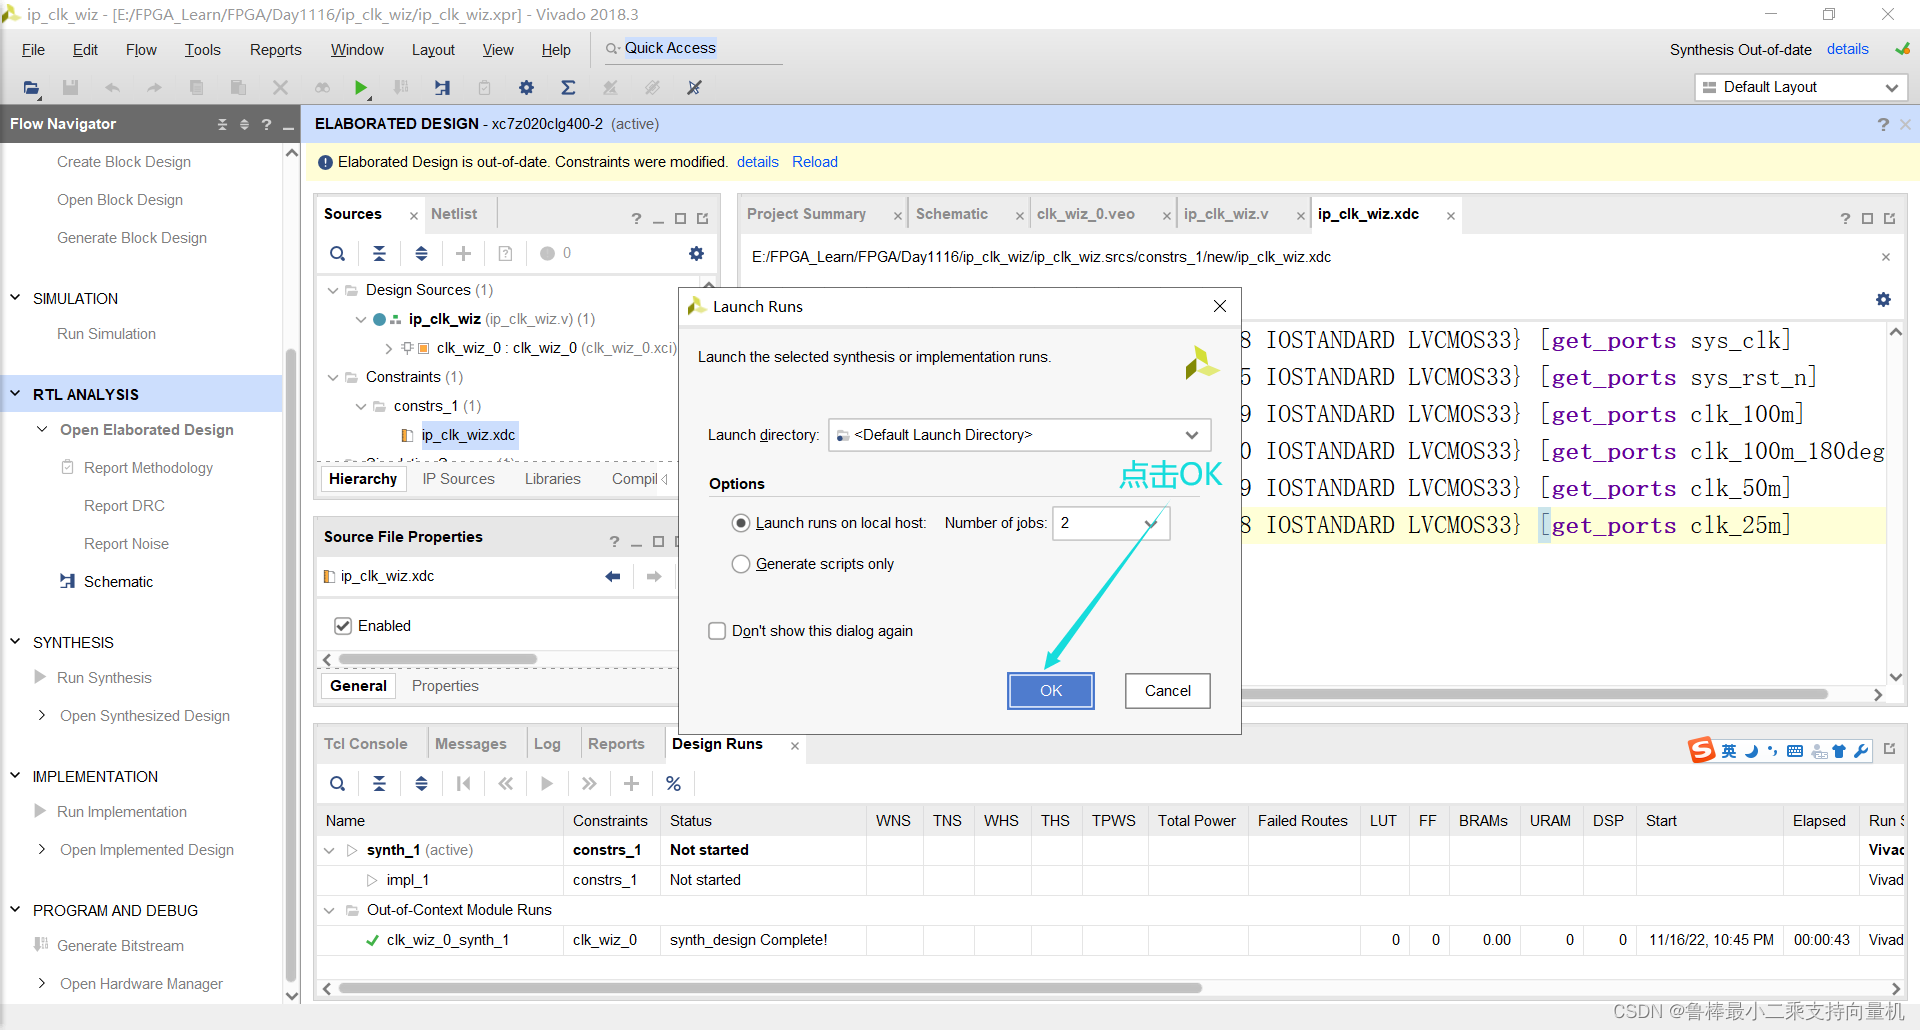The height and width of the screenshot is (1030, 1920).
Task: Collapse the IMPLEMENTATION section
Action: (15, 776)
